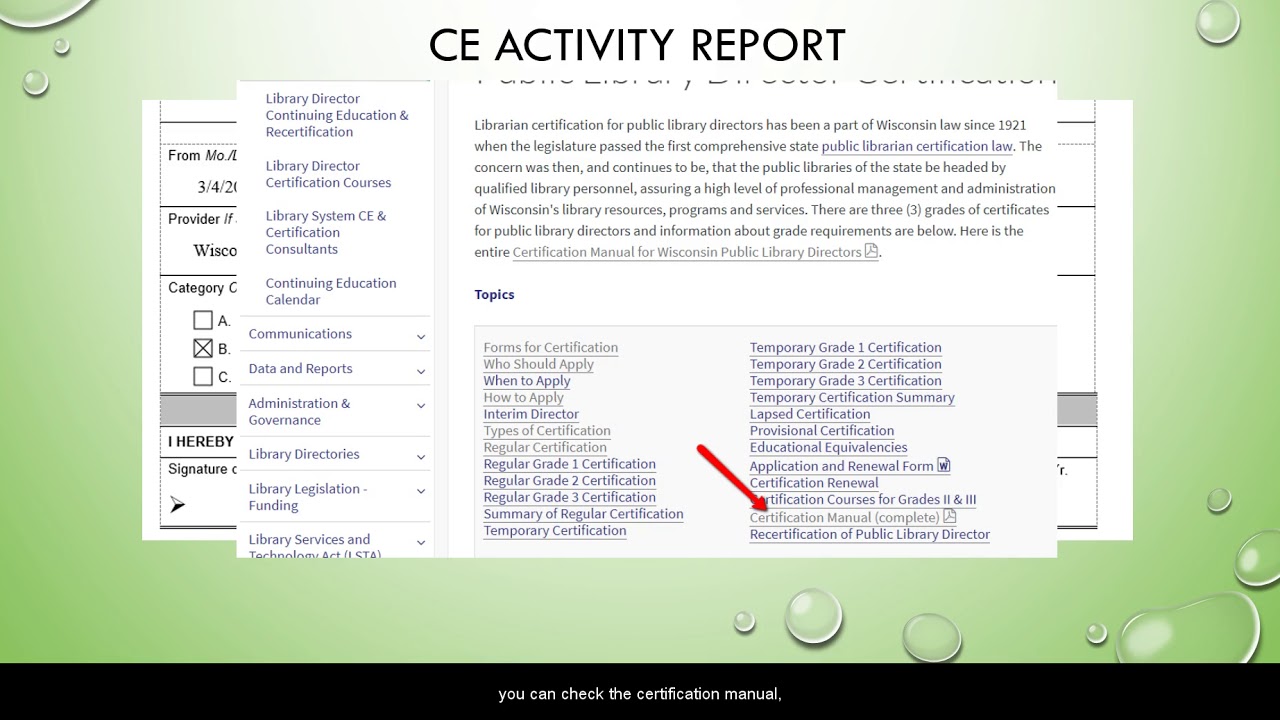Open Lapsed Certification link
This screenshot has width=1280, height=720.
(810, 414)
